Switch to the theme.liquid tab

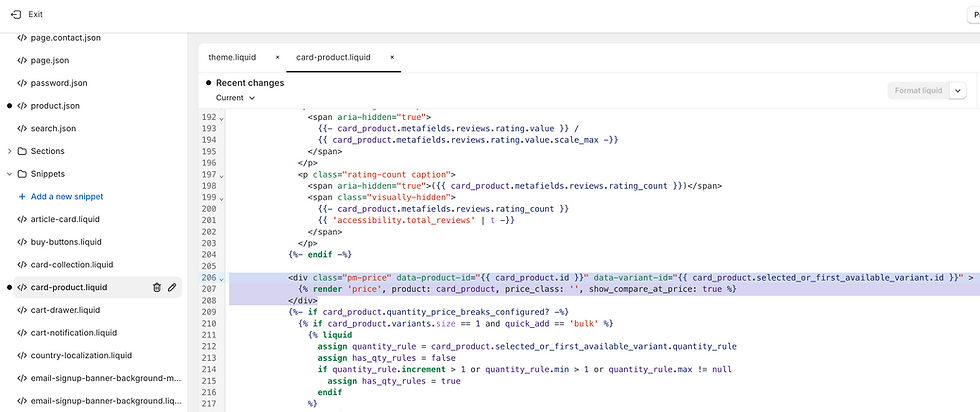[232, 57]
